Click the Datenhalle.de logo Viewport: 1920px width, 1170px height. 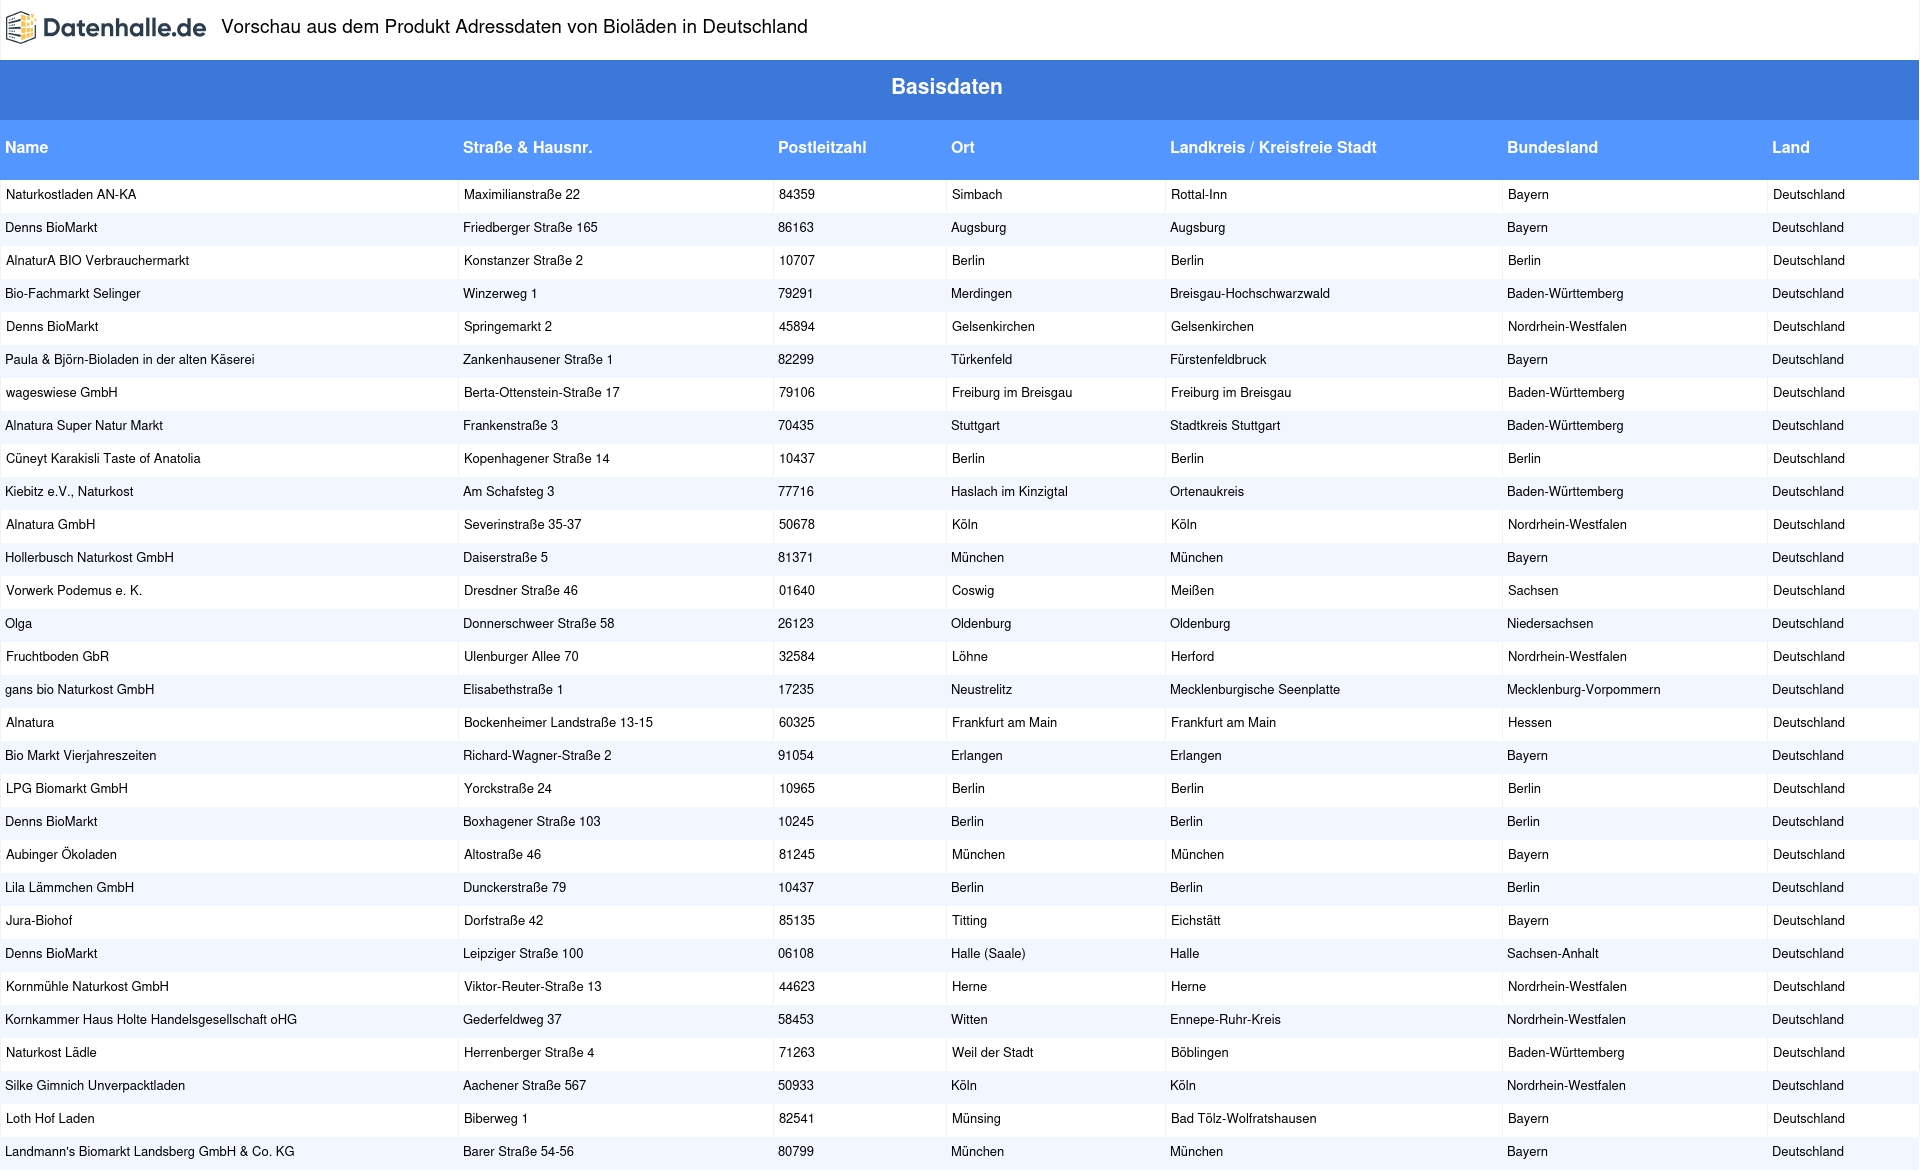[x=106, y=28]
